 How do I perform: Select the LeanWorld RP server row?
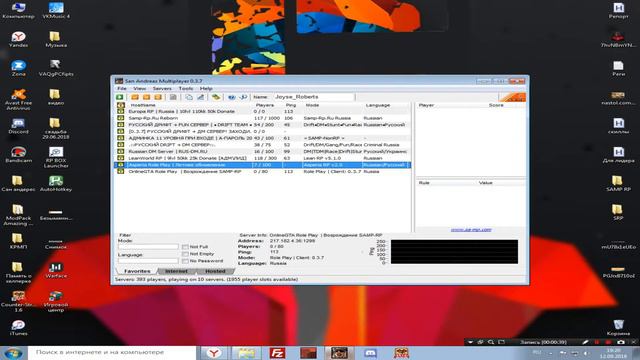pos(262,158)
